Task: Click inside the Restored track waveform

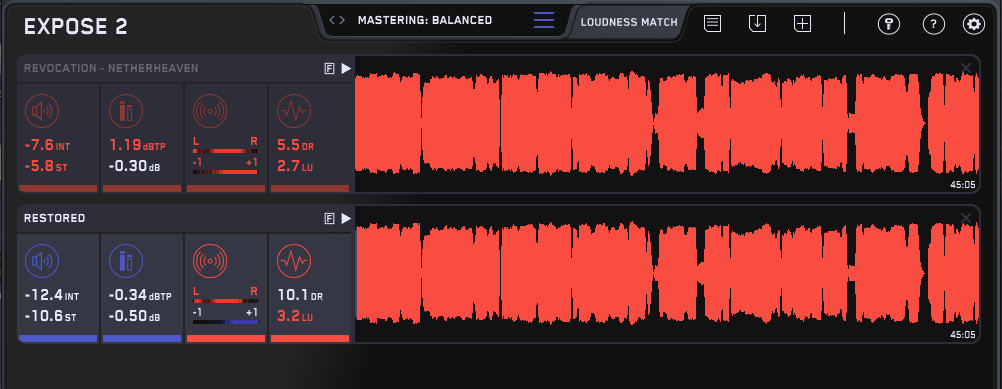Action: point(667,273)
